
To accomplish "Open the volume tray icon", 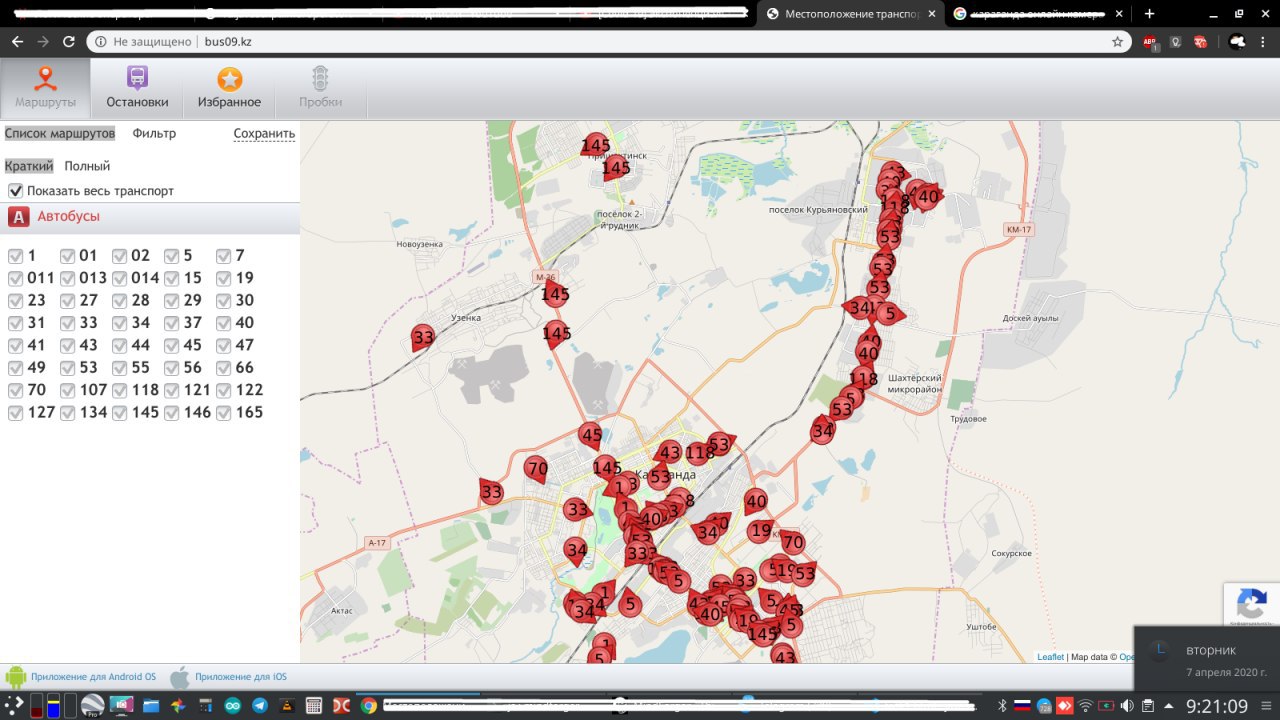I will click(1127, 705).
